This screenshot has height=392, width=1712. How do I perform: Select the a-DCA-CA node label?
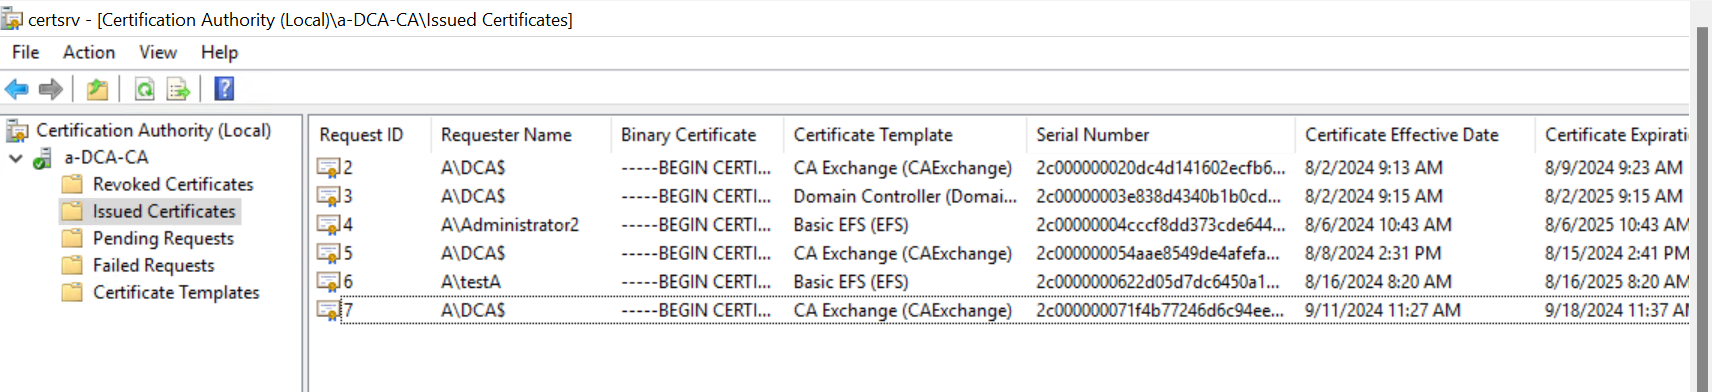106,158
